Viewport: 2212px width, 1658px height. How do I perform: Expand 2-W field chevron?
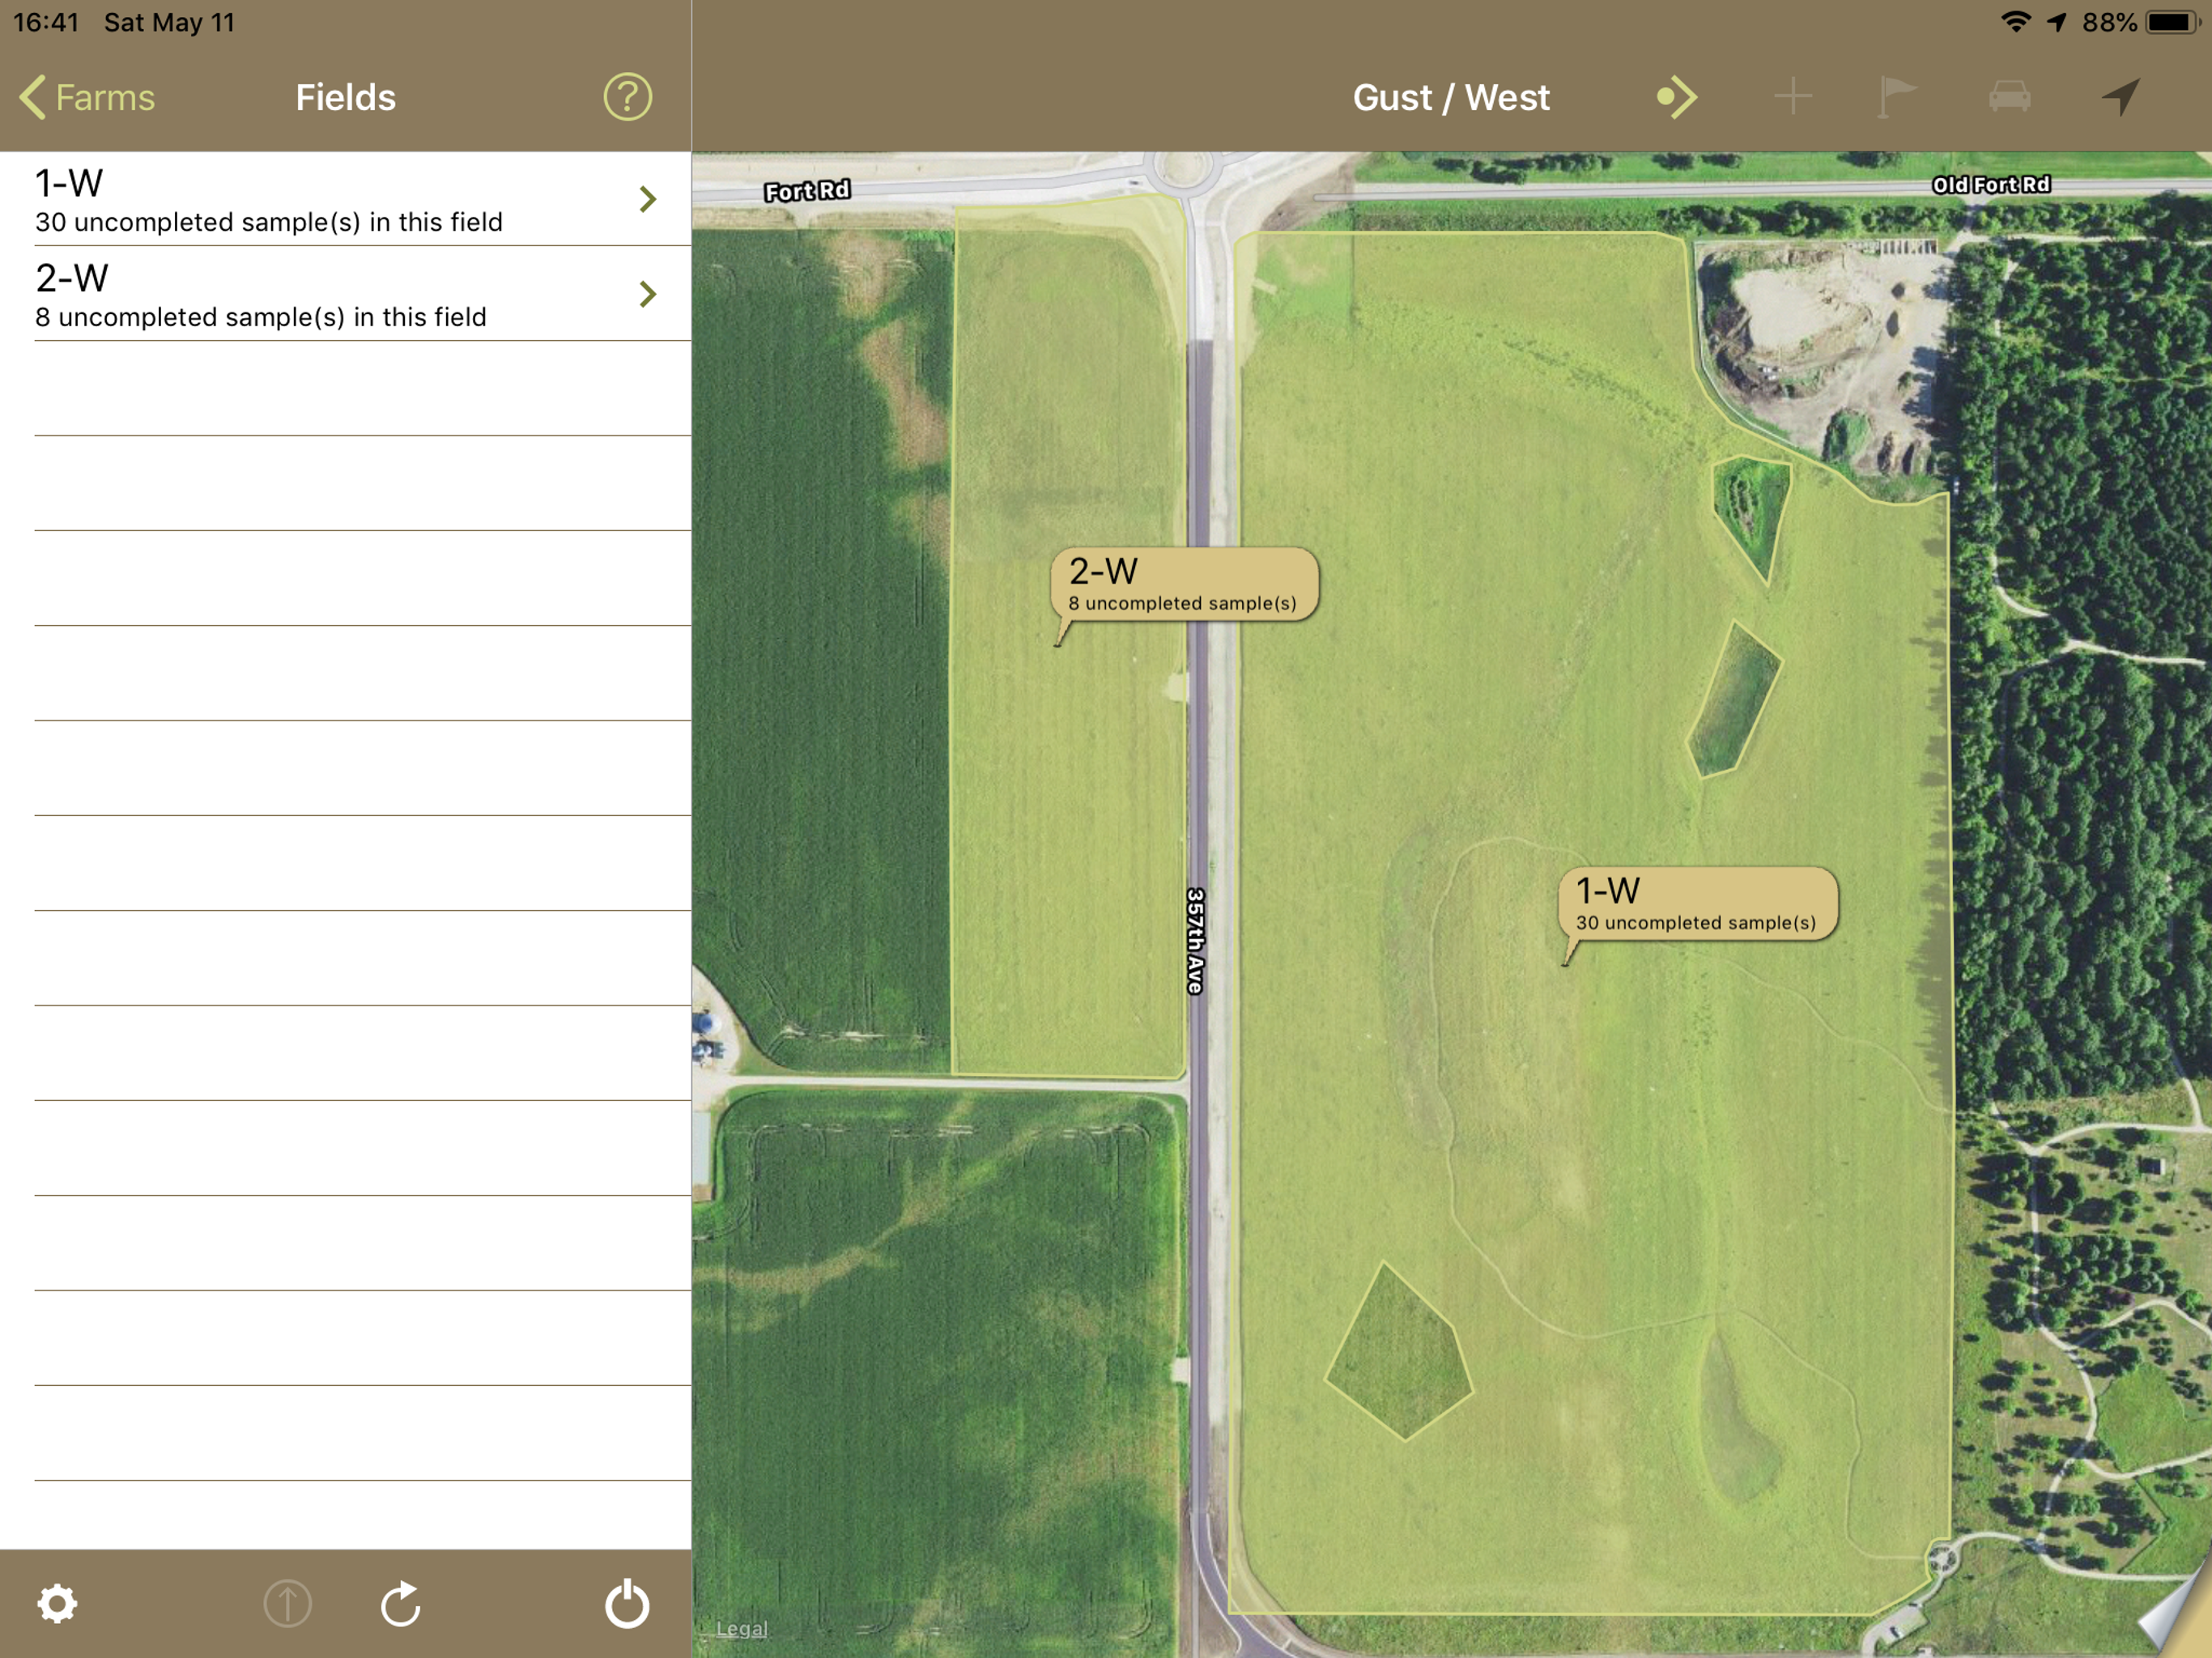647,294
